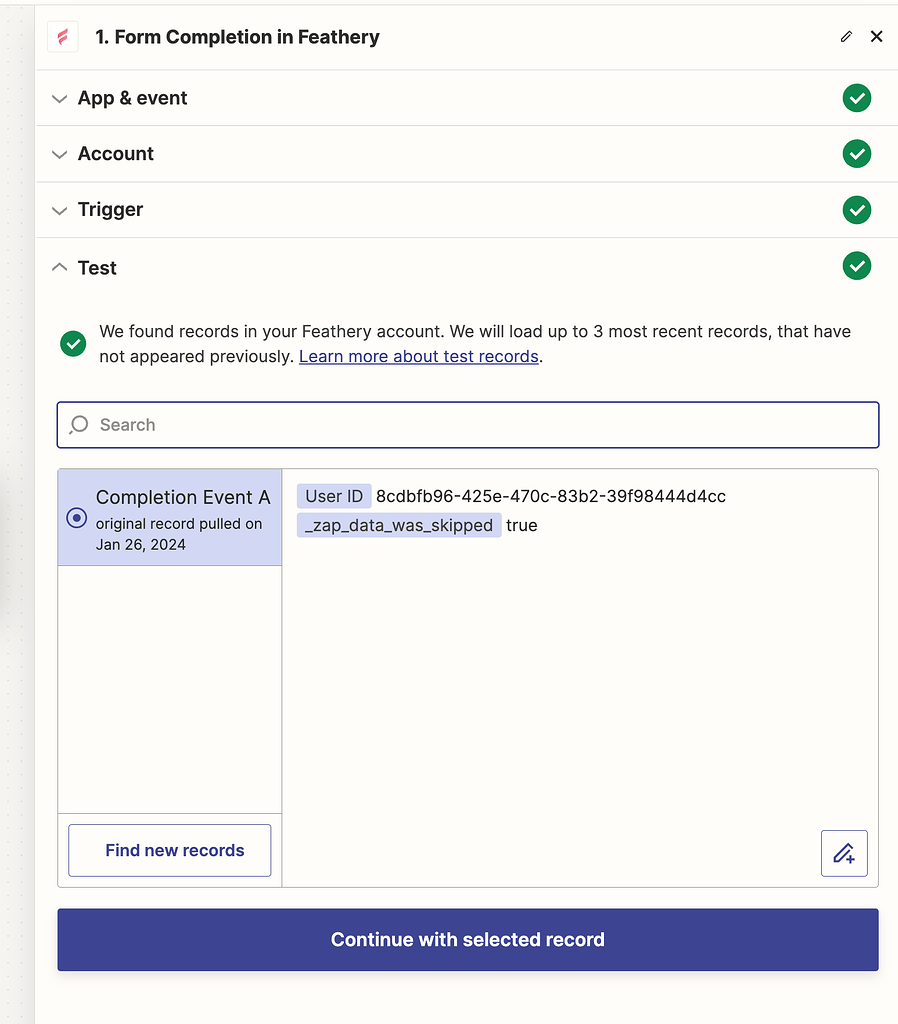Click the Find new records button
The width and height of the screenshot is (898, 1024).
[169, 850]
